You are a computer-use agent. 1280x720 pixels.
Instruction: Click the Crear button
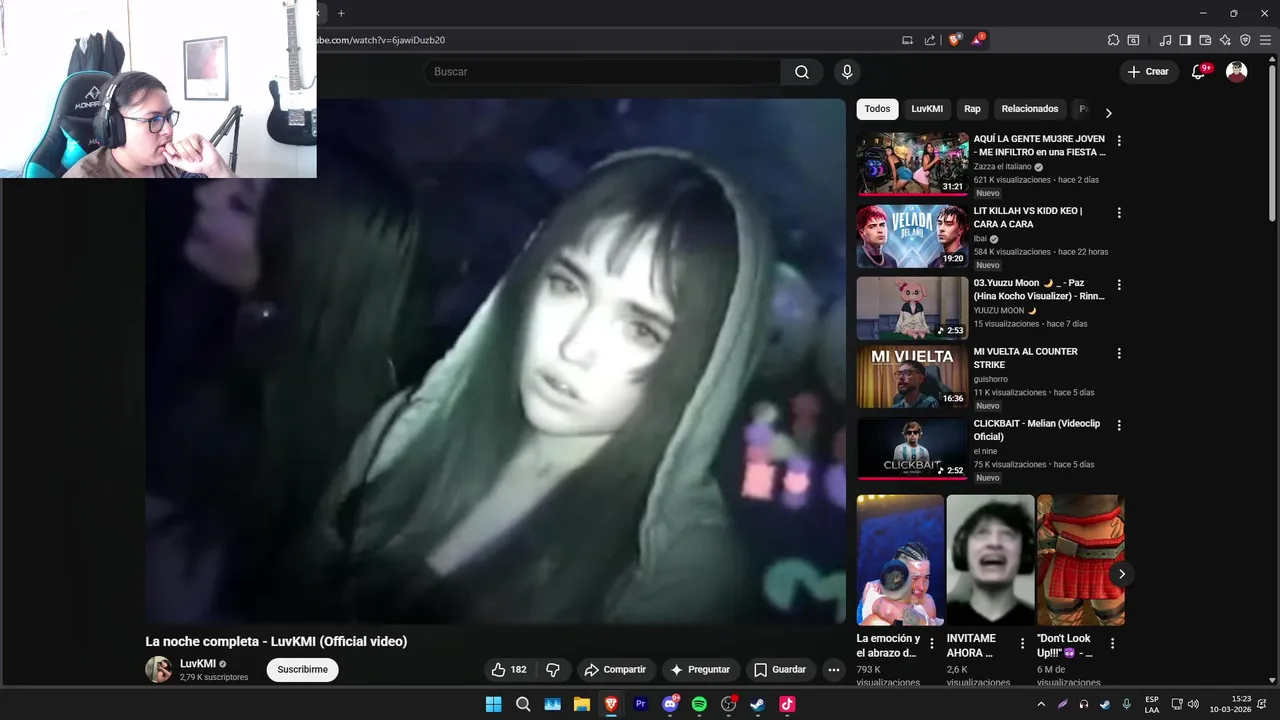coord(1148,72)
